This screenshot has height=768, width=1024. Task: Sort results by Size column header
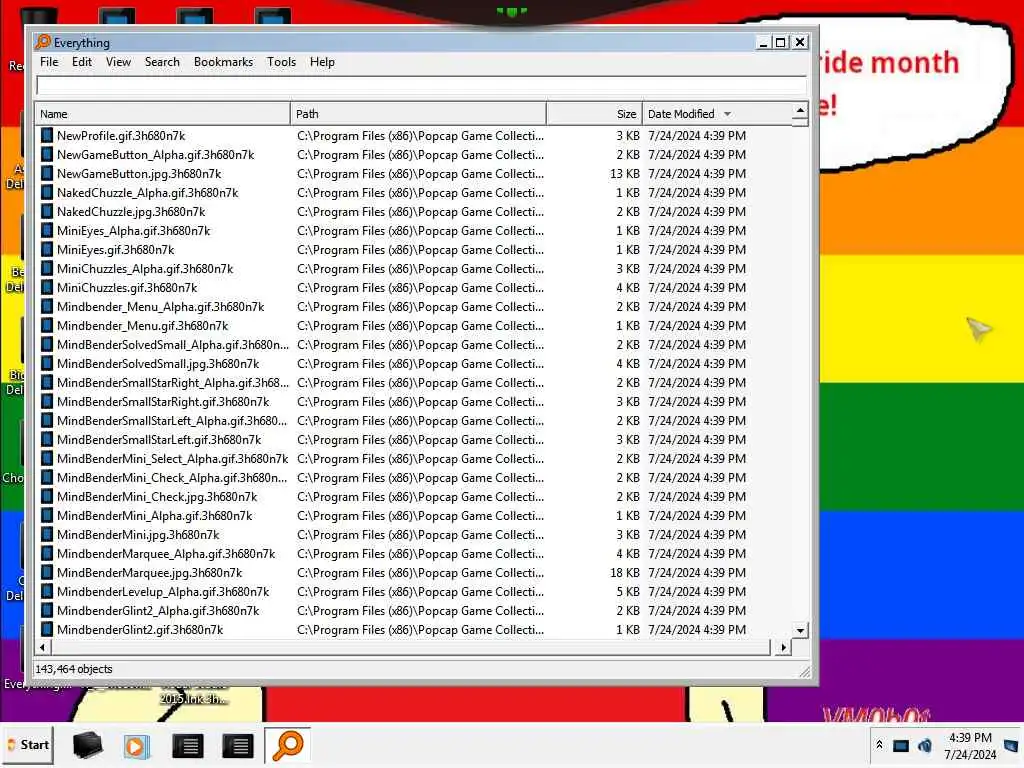(x=594, y=114)
